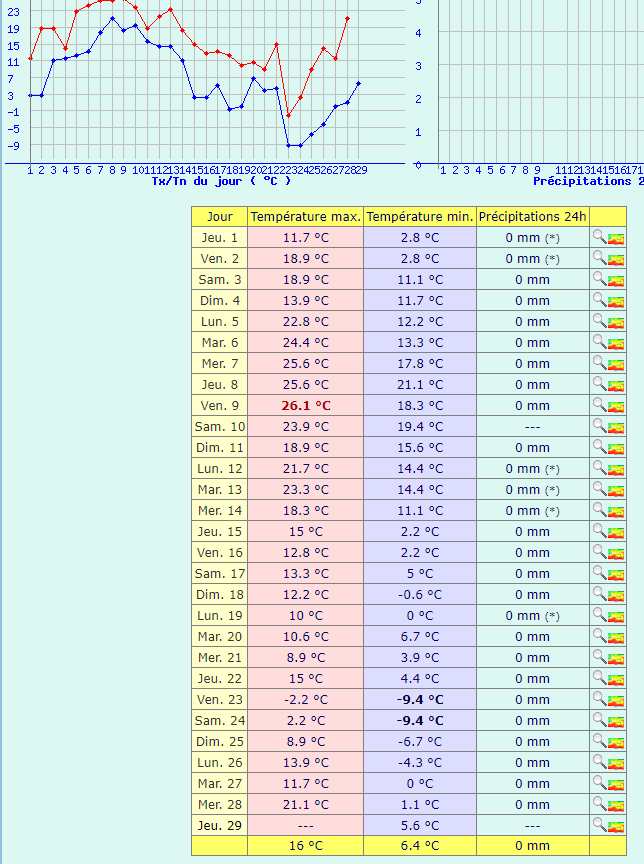
Task: Open the map icon for Ven. 2
Action: coord(616,259)
